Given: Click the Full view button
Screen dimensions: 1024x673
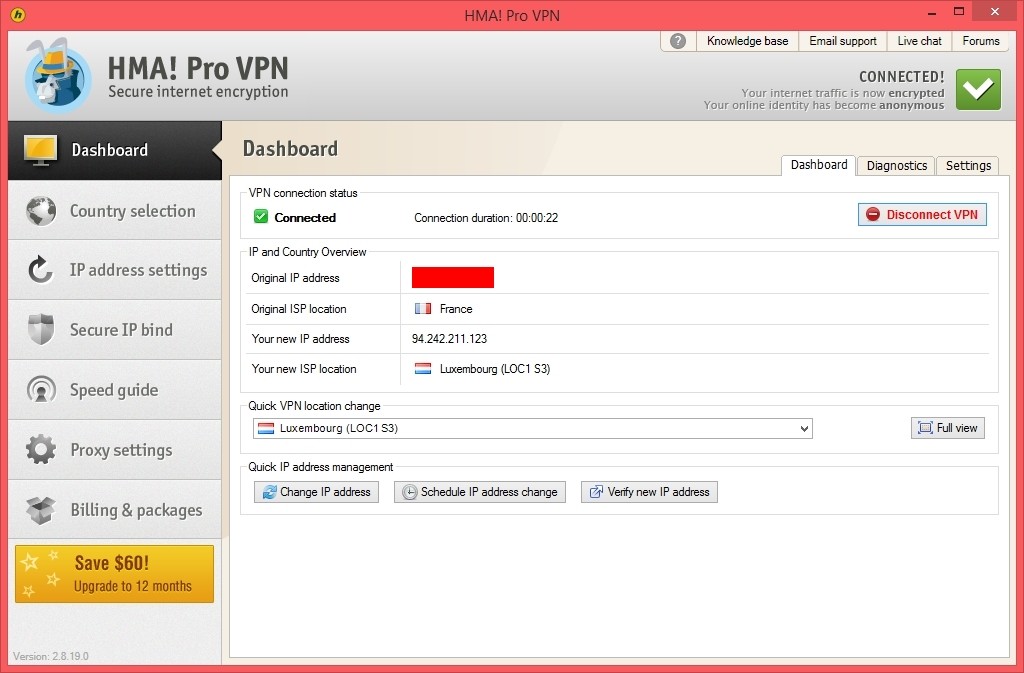Looking at the screenshot, I should click(948, 428).
